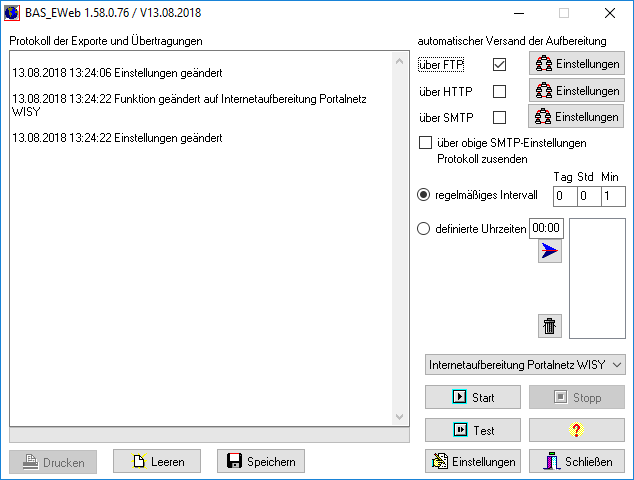
Task: Click the Std interval field
Action: coord(589,197)
